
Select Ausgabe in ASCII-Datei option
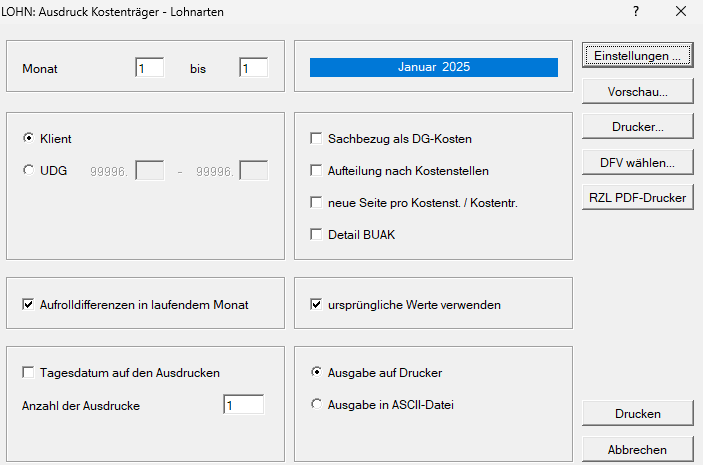coord(317,405)
